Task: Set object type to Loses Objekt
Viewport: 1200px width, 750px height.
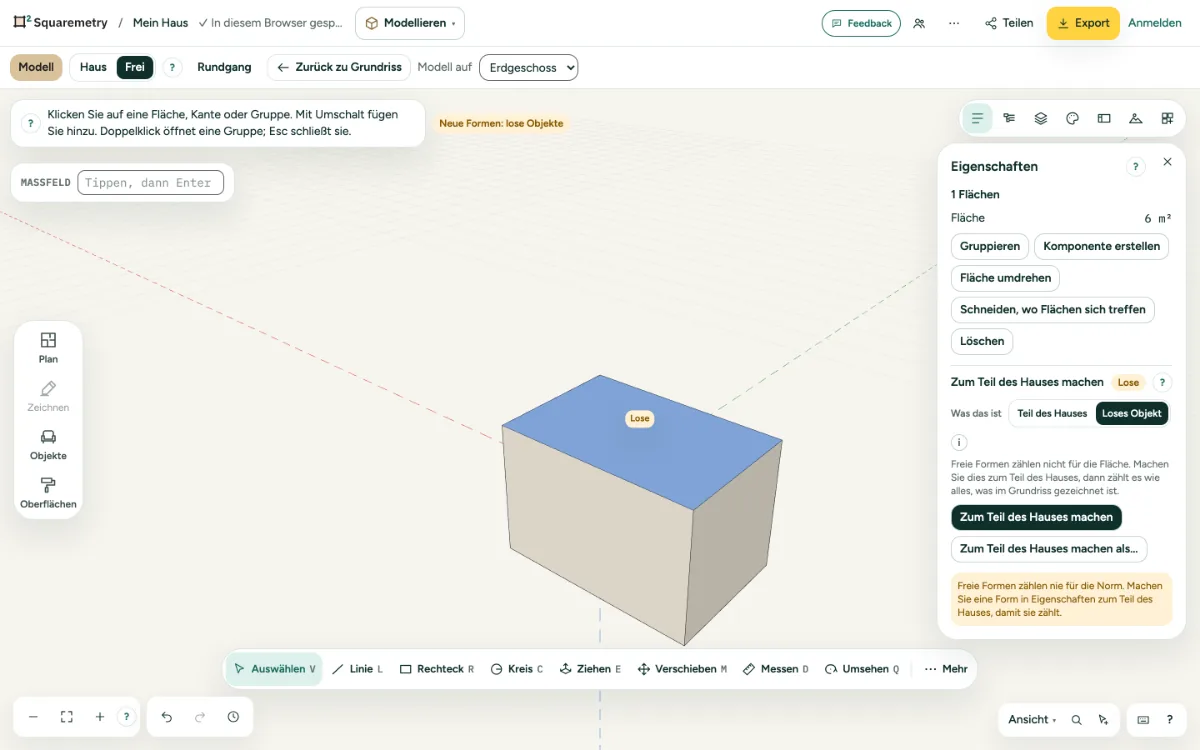Action: pos(1132,413)
